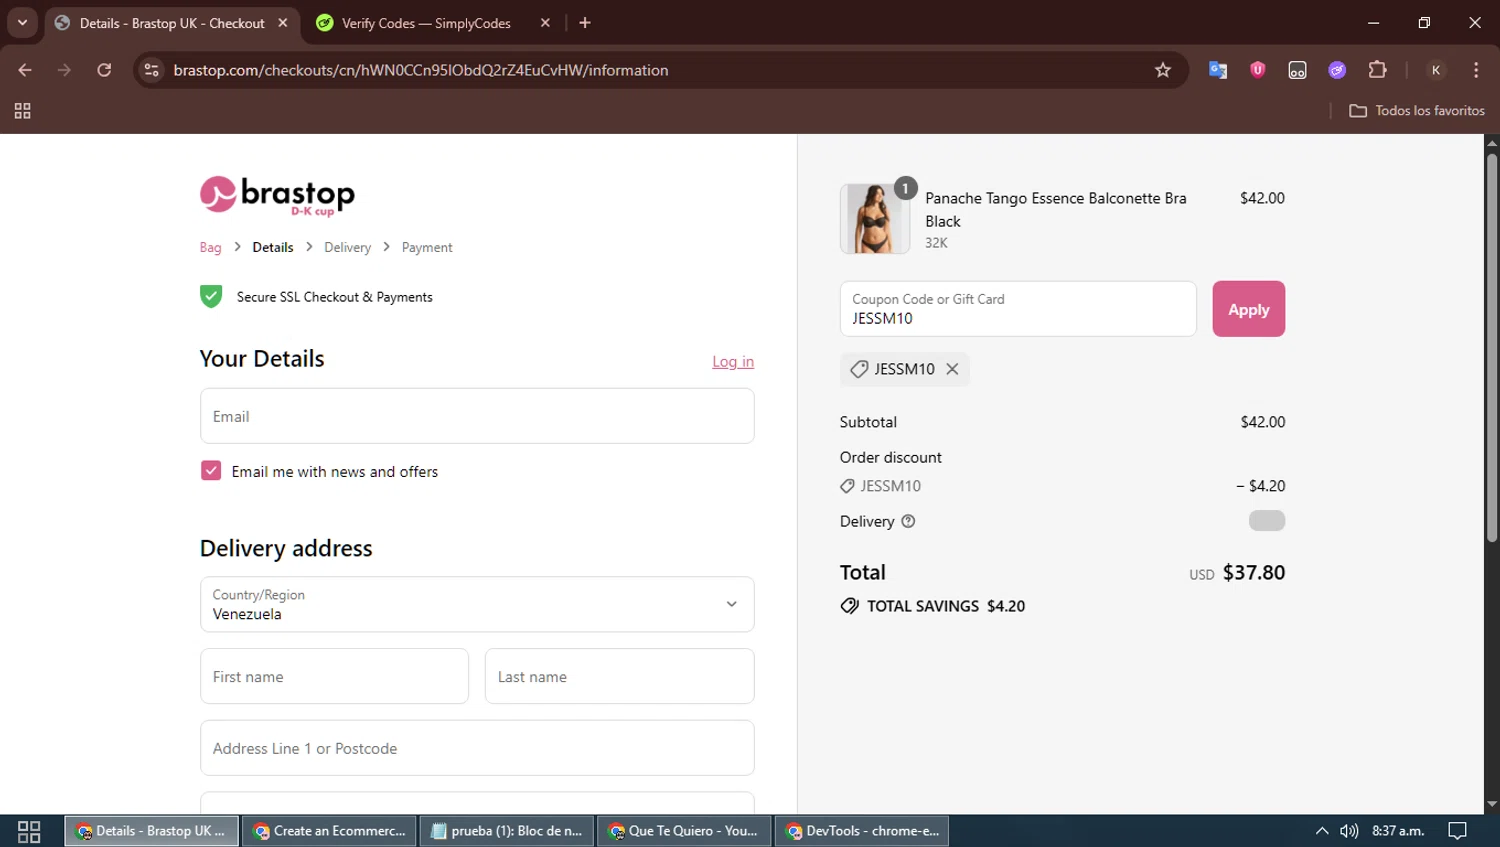Click the Log in link

point(733,362)
